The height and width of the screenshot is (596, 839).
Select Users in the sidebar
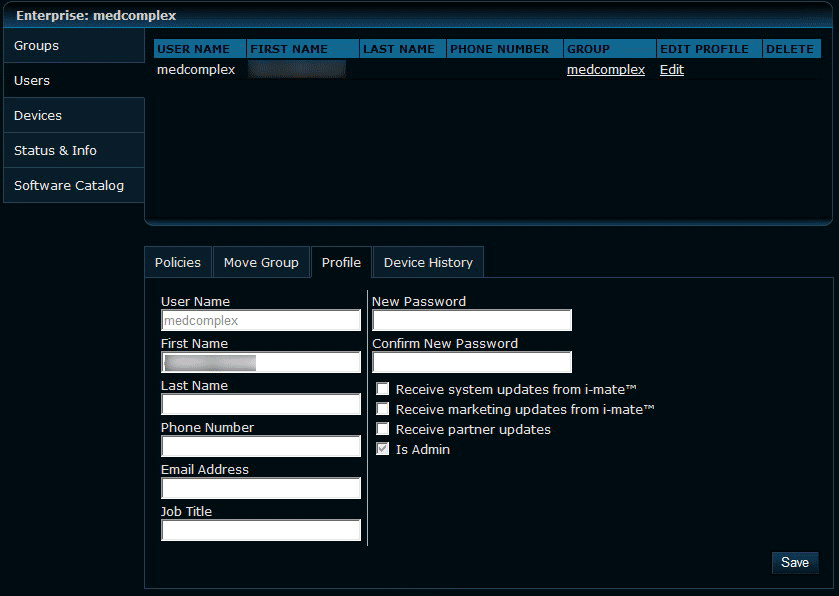pyautogui.click(x=32, y=81)
